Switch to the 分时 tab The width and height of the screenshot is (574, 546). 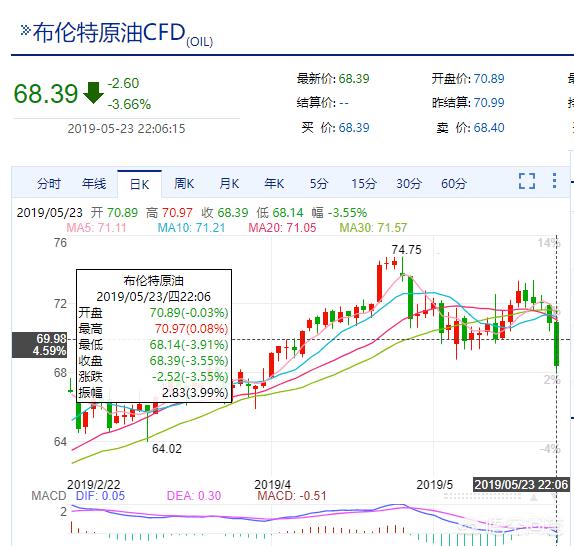[48, 183]
